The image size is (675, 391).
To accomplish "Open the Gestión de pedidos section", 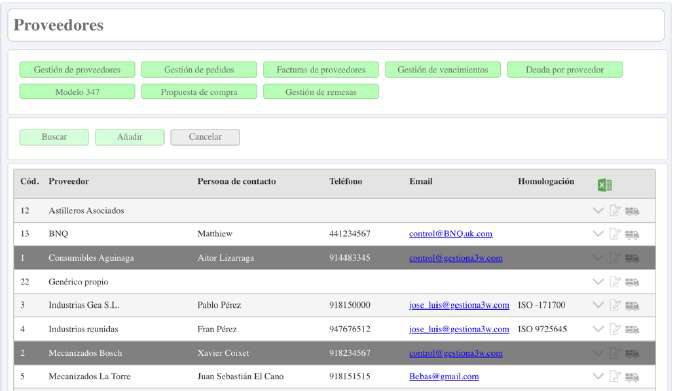I will click(x=199, y=70).
